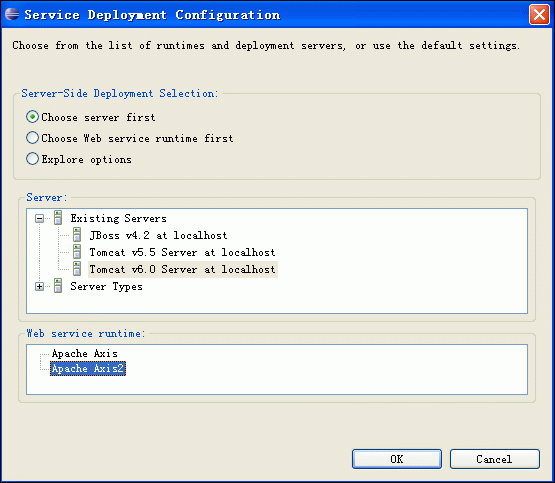Choose the Apache Axis runtime
This screenshot has width=555, height=483.
(85, 353)
